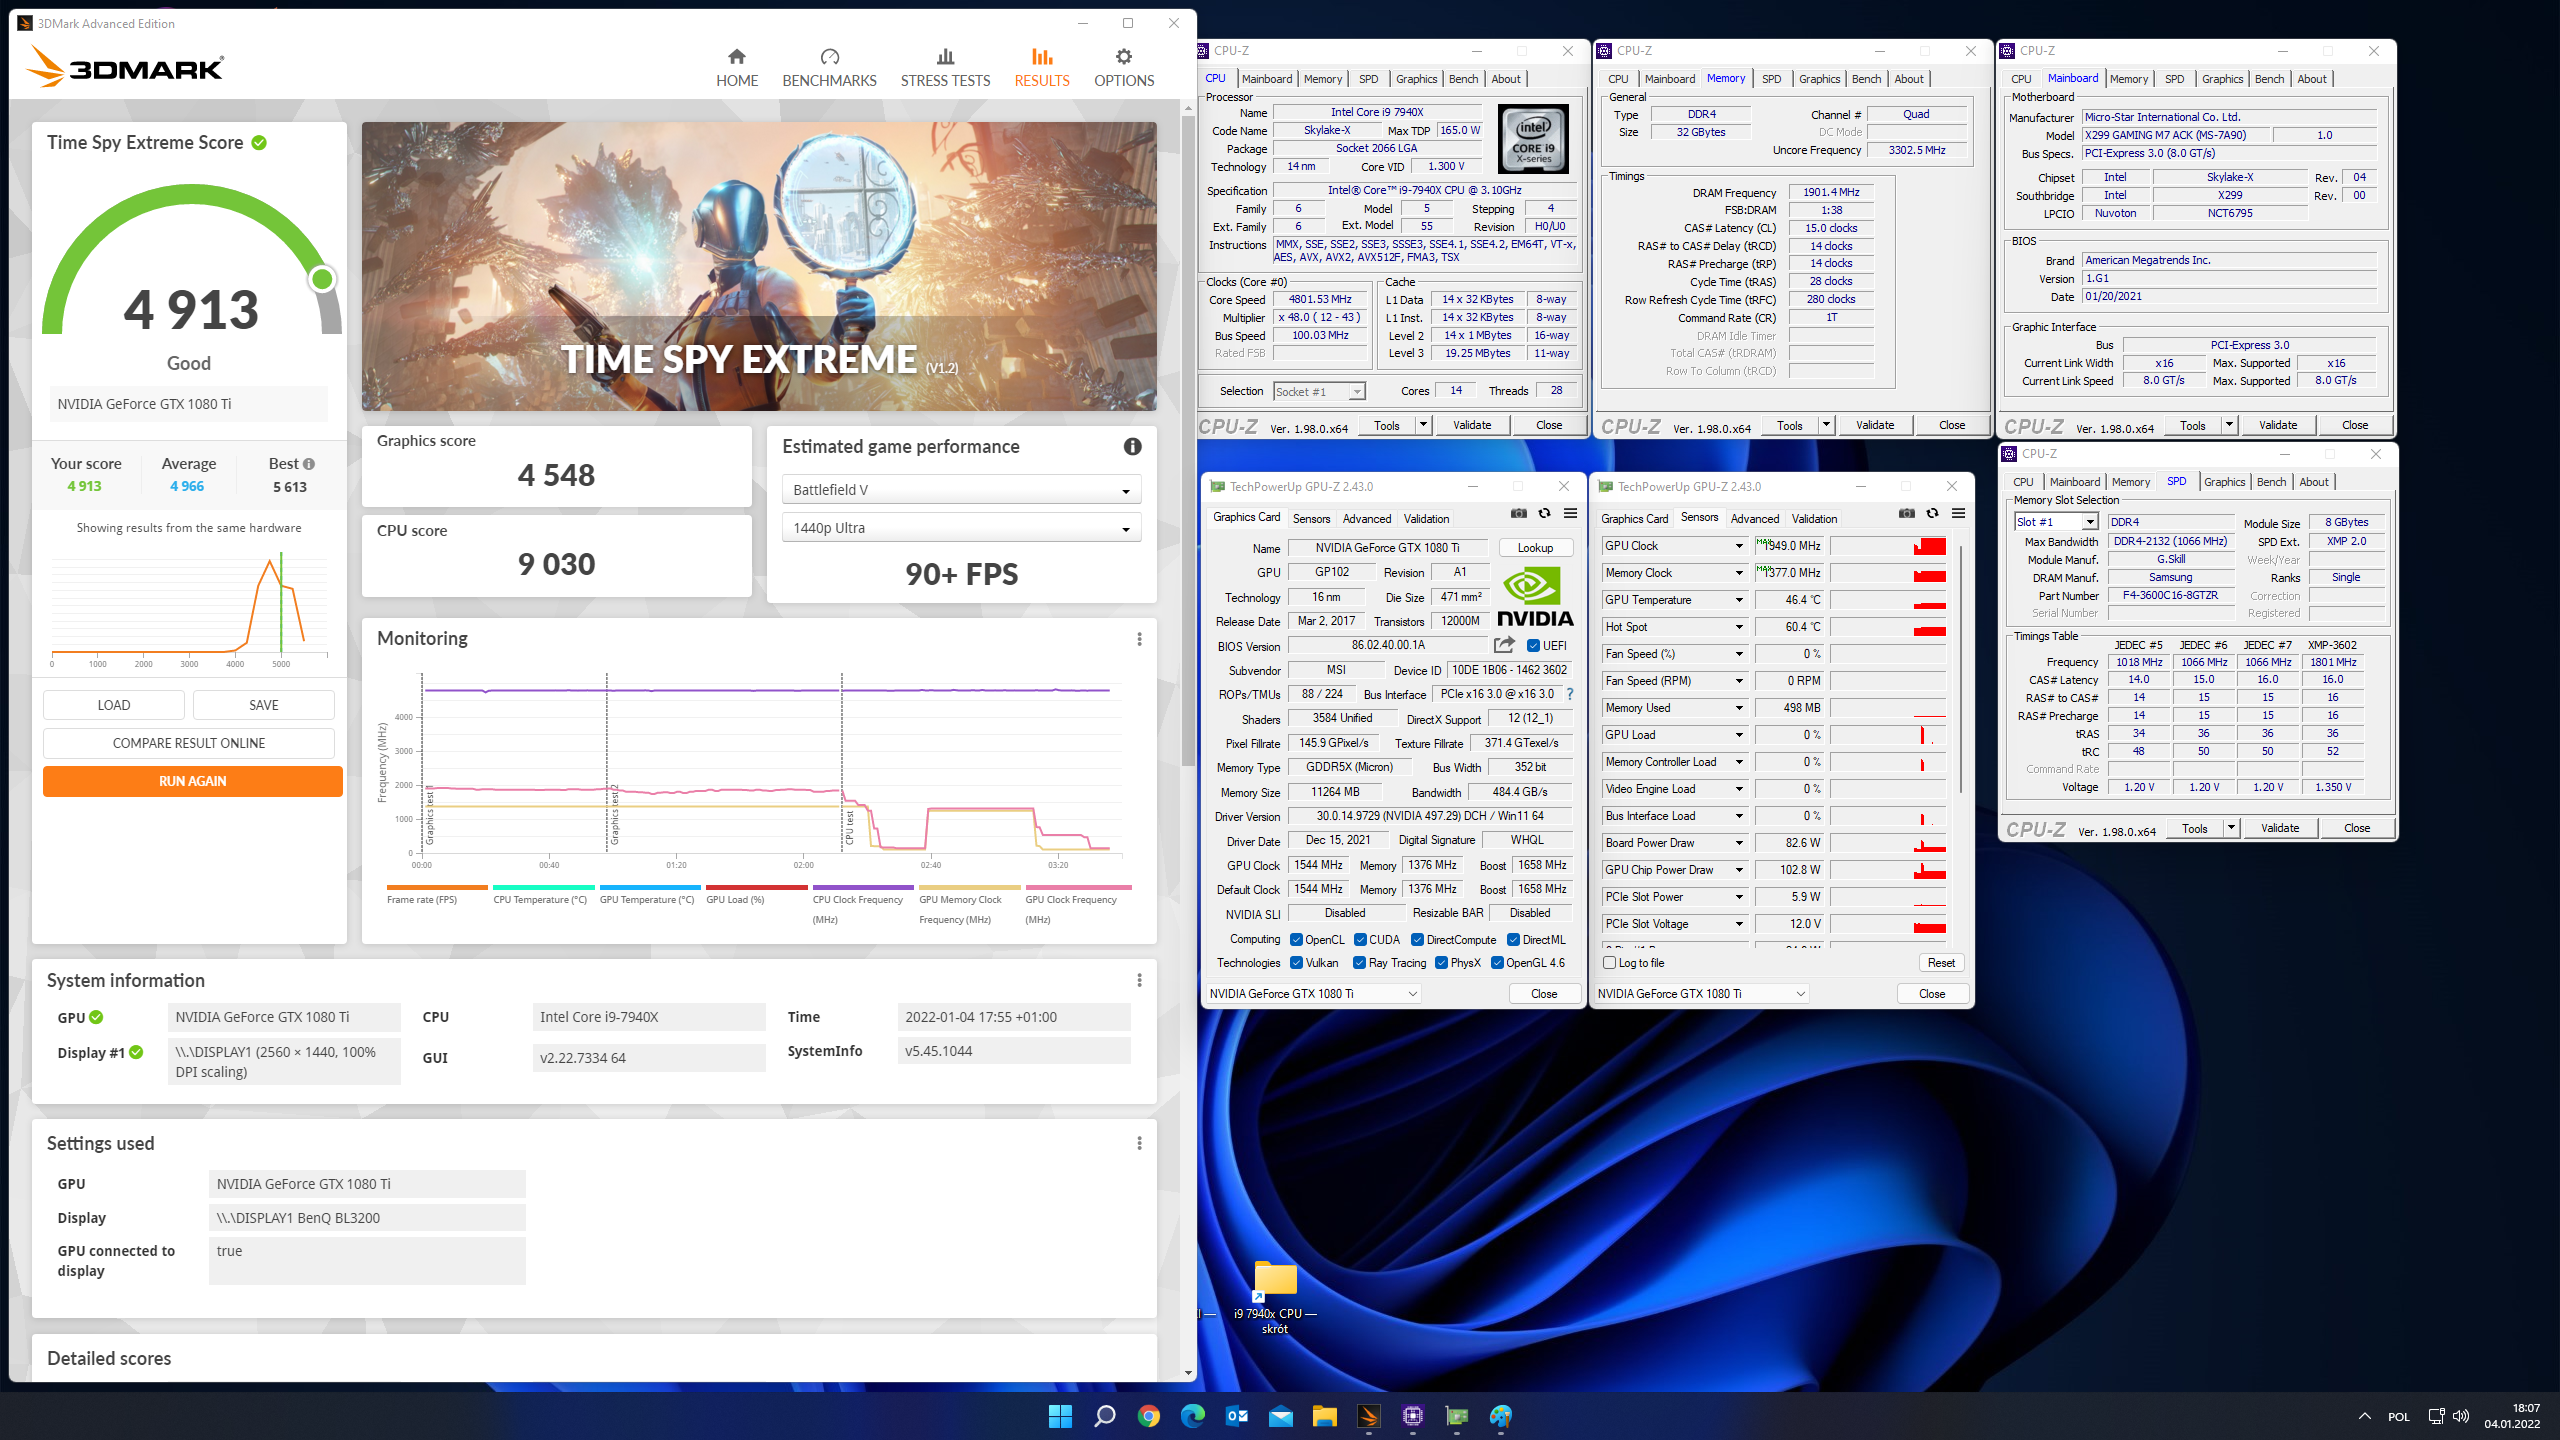Open Slot #1 dropdown in CPU-Z SPD
This screenshot has width=2560, height=1440.
point(2055,522)
